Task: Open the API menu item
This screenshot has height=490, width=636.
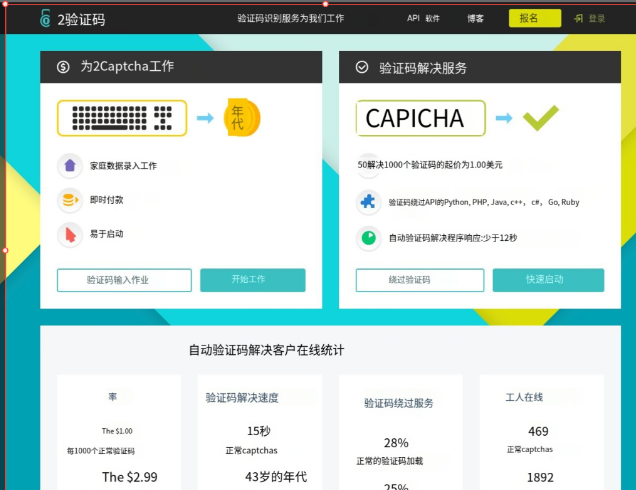Action: pos(413,18)
